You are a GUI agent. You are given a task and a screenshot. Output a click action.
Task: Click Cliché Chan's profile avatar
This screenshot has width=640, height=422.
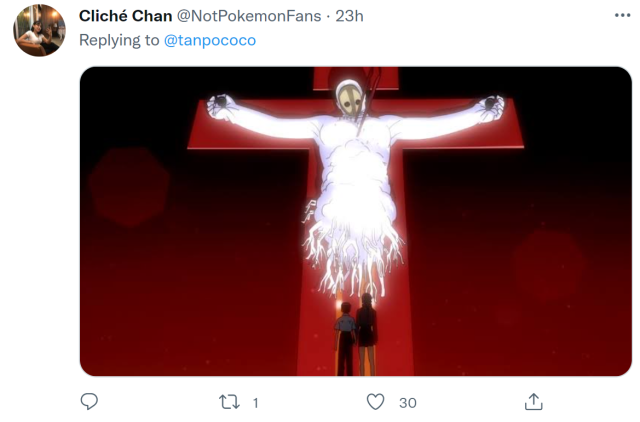point(39,30)
